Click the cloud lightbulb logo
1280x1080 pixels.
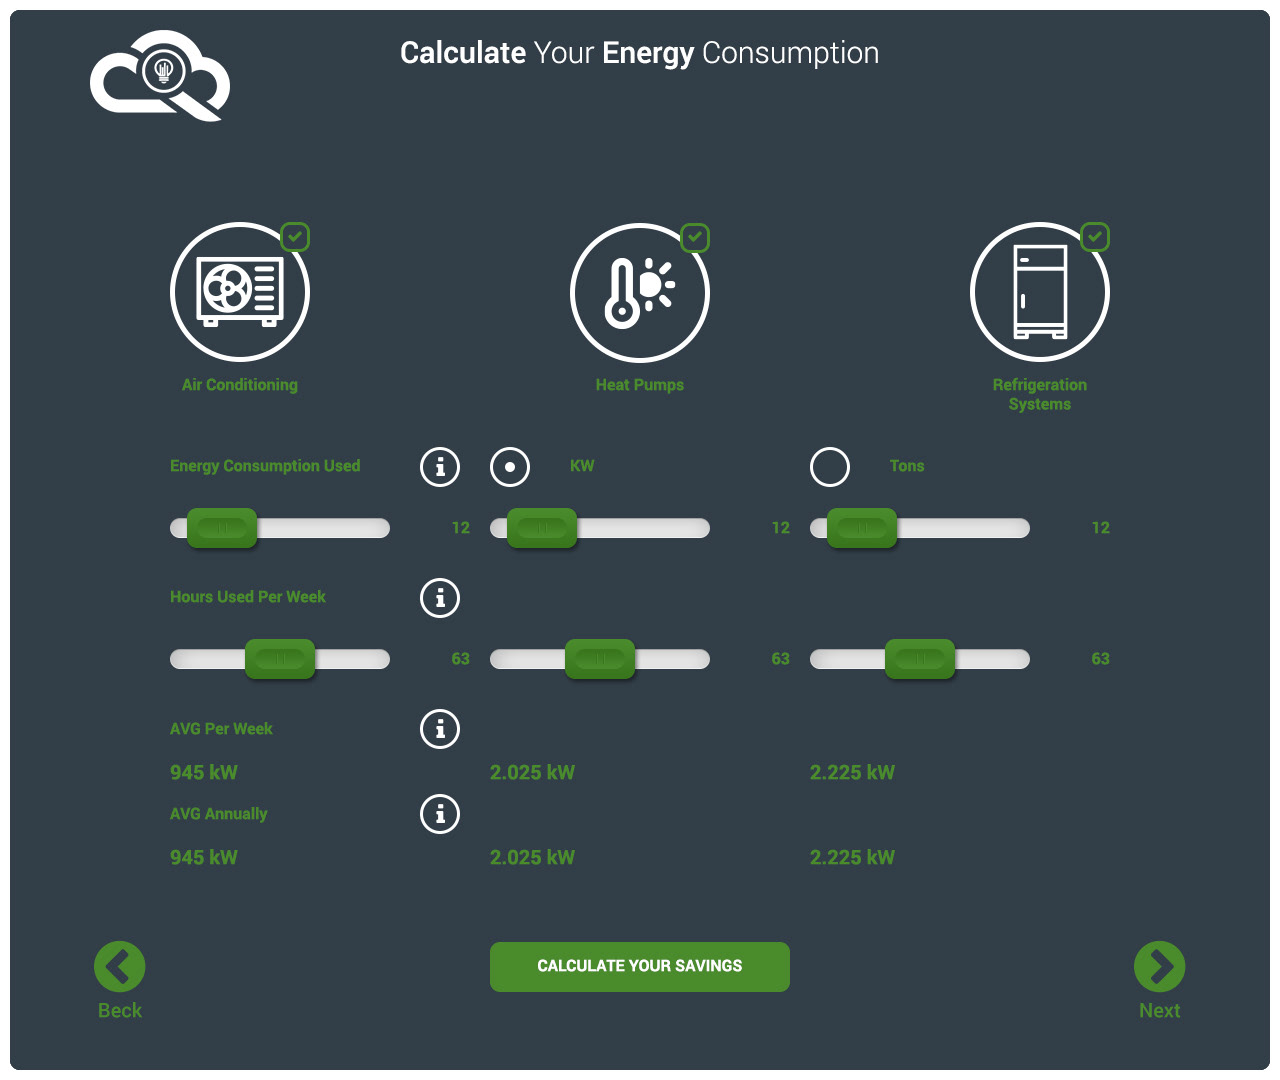pyautogui.click(x=160, y=76)
